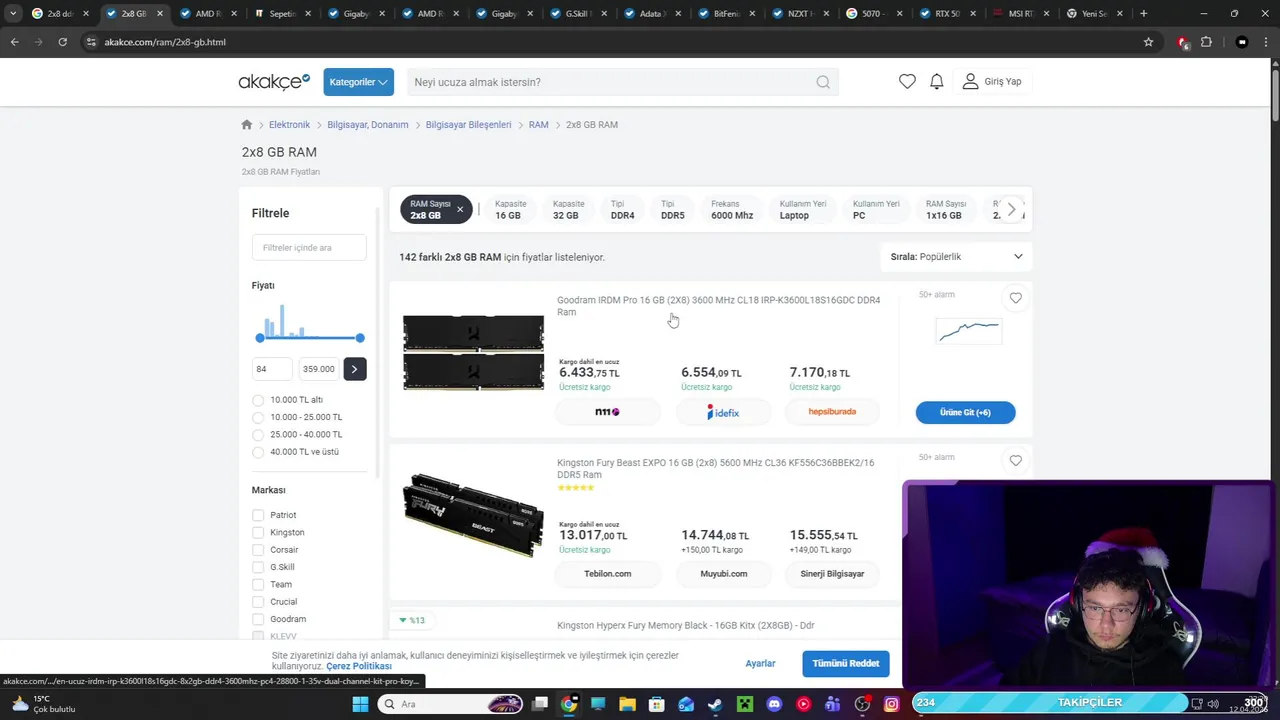Select Tipi DDR5 filter chip
Screen dimensions: 1280x720
pyautogui.click(x=673, y=209)
